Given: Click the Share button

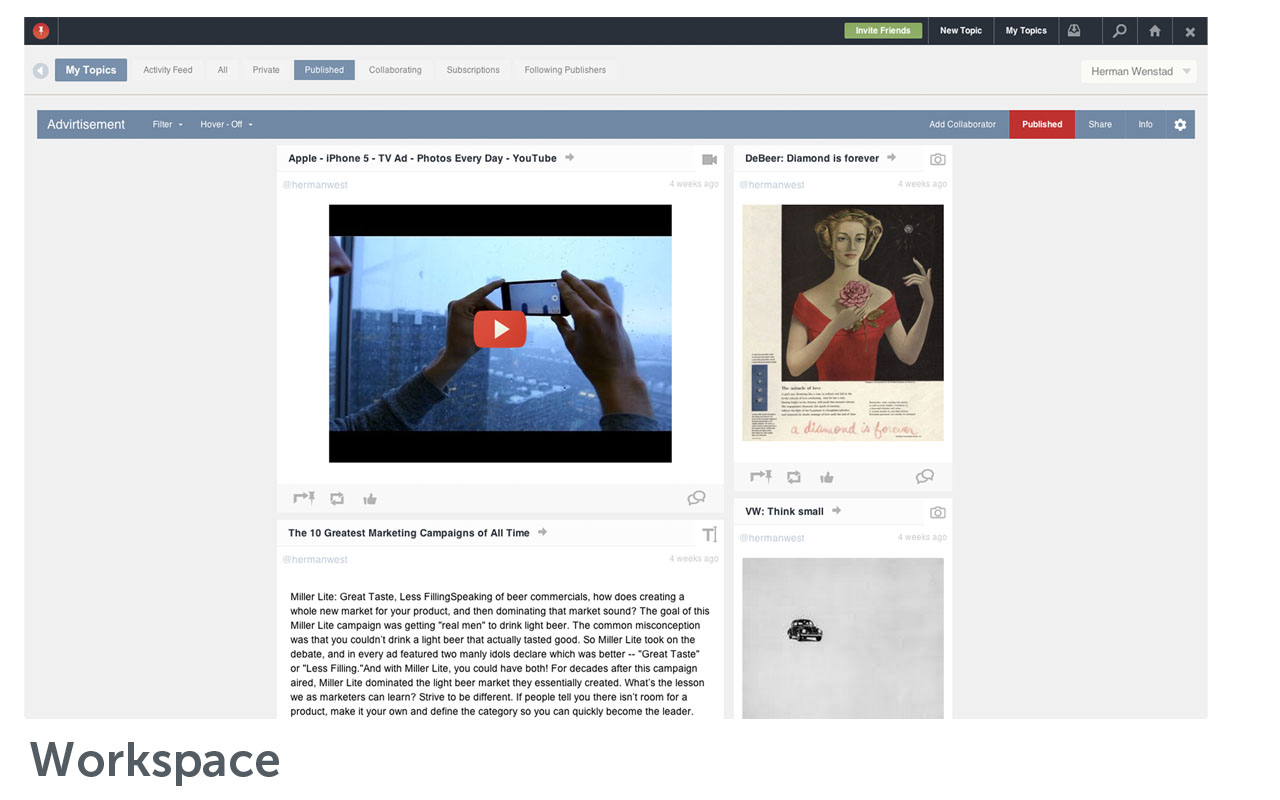Looking at the screenshot, I should 1100,125.
